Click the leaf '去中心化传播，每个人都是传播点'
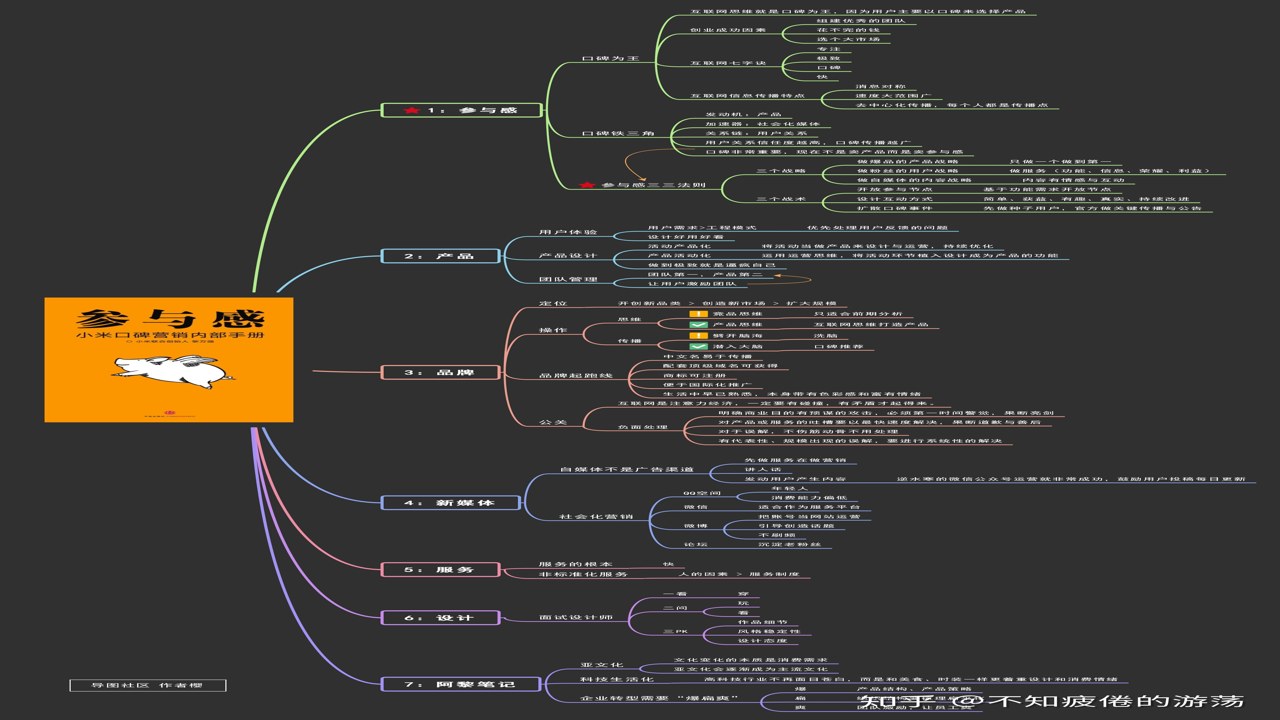The image size is (1280, 720). coord(951,105)
